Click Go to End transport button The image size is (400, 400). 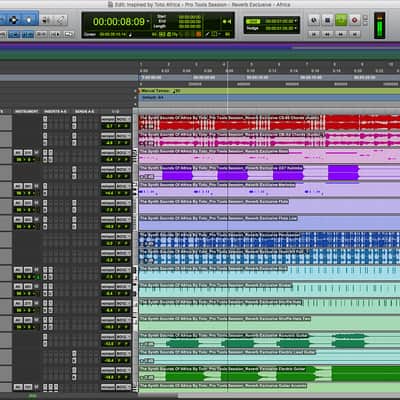355,34
